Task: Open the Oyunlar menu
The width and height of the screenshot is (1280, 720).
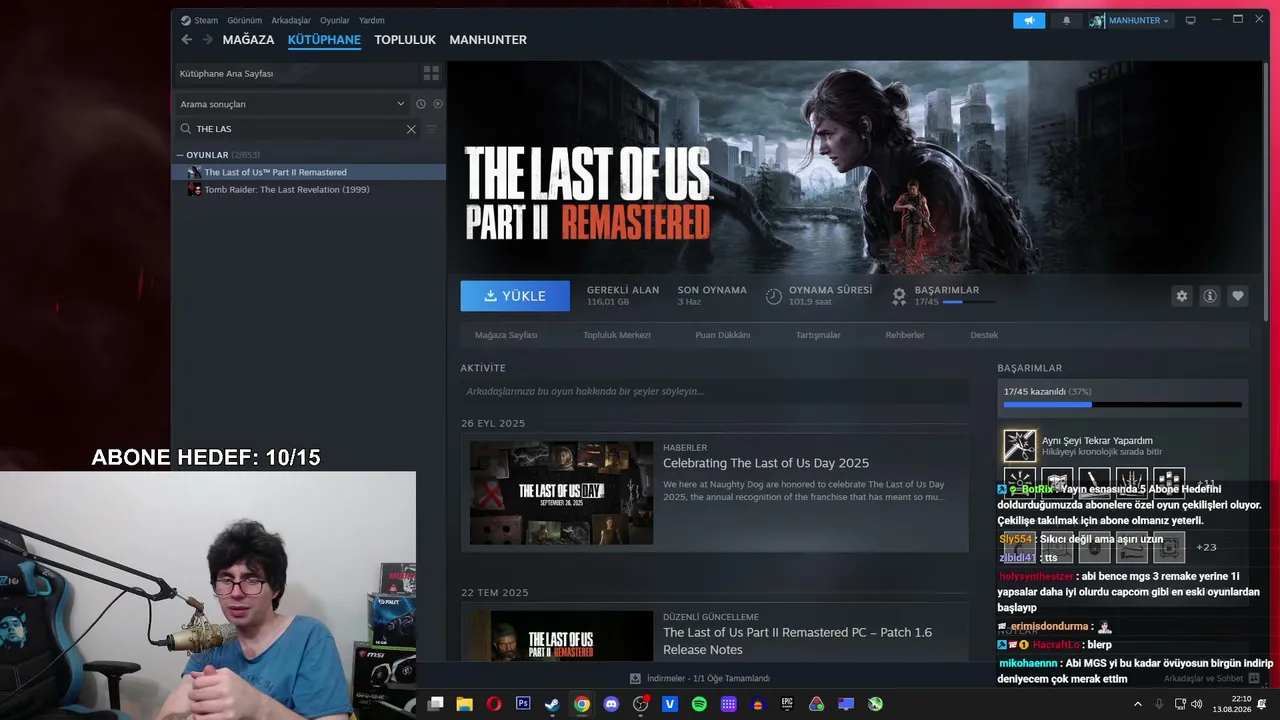Action: click(335, 20)
